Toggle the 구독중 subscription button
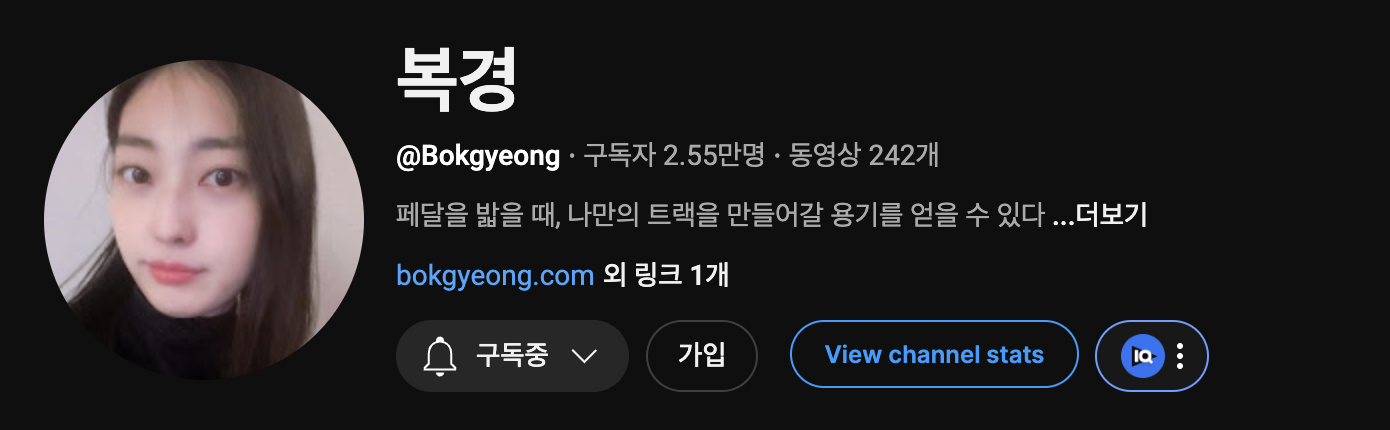The height and width of the screenshot is (430, 1390). [512, 355]
